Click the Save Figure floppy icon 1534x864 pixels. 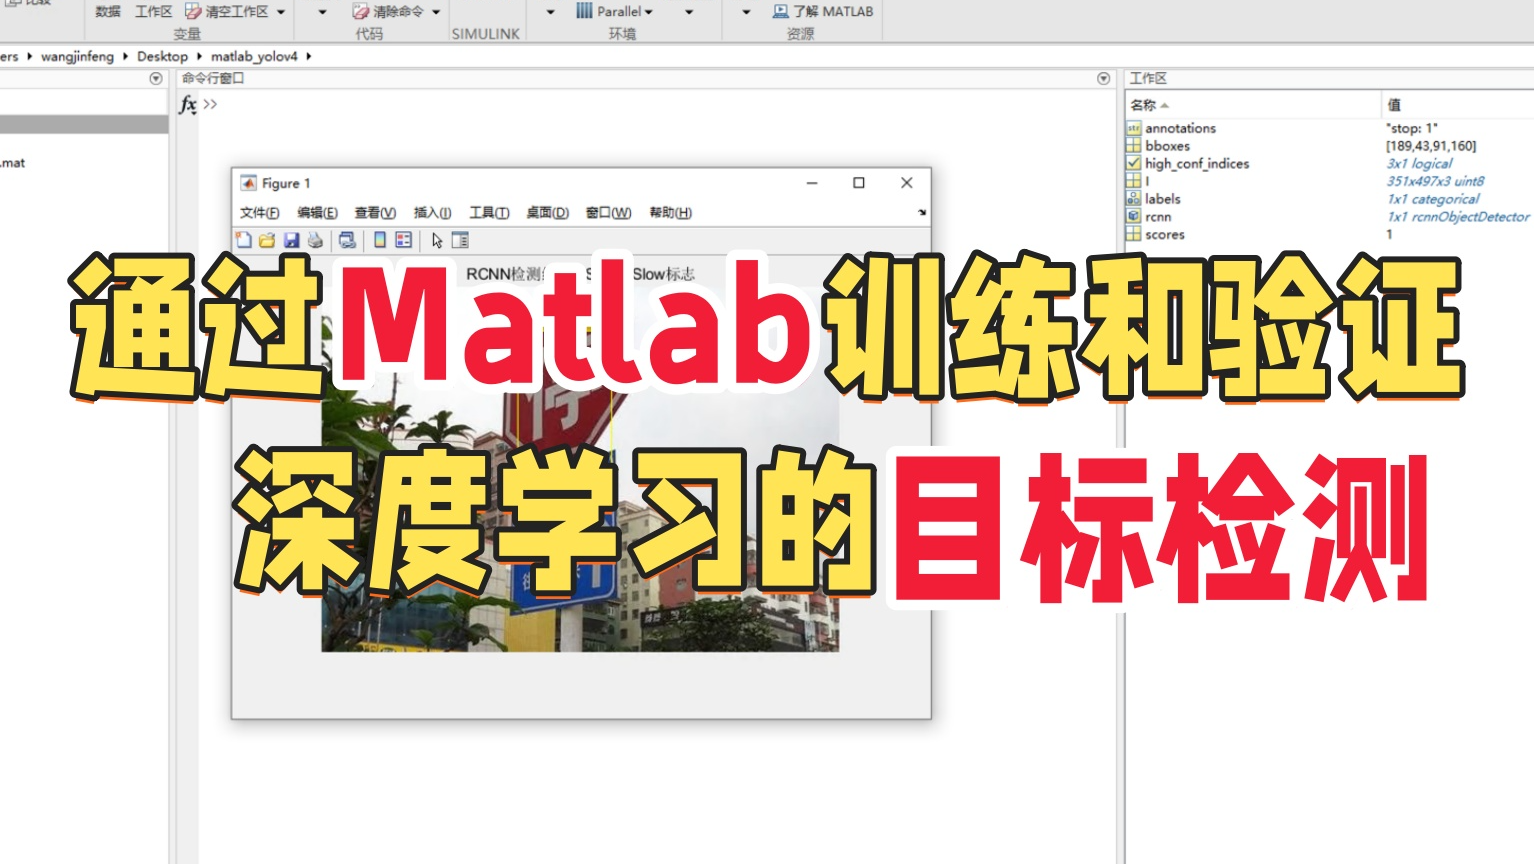pos(291,240)
